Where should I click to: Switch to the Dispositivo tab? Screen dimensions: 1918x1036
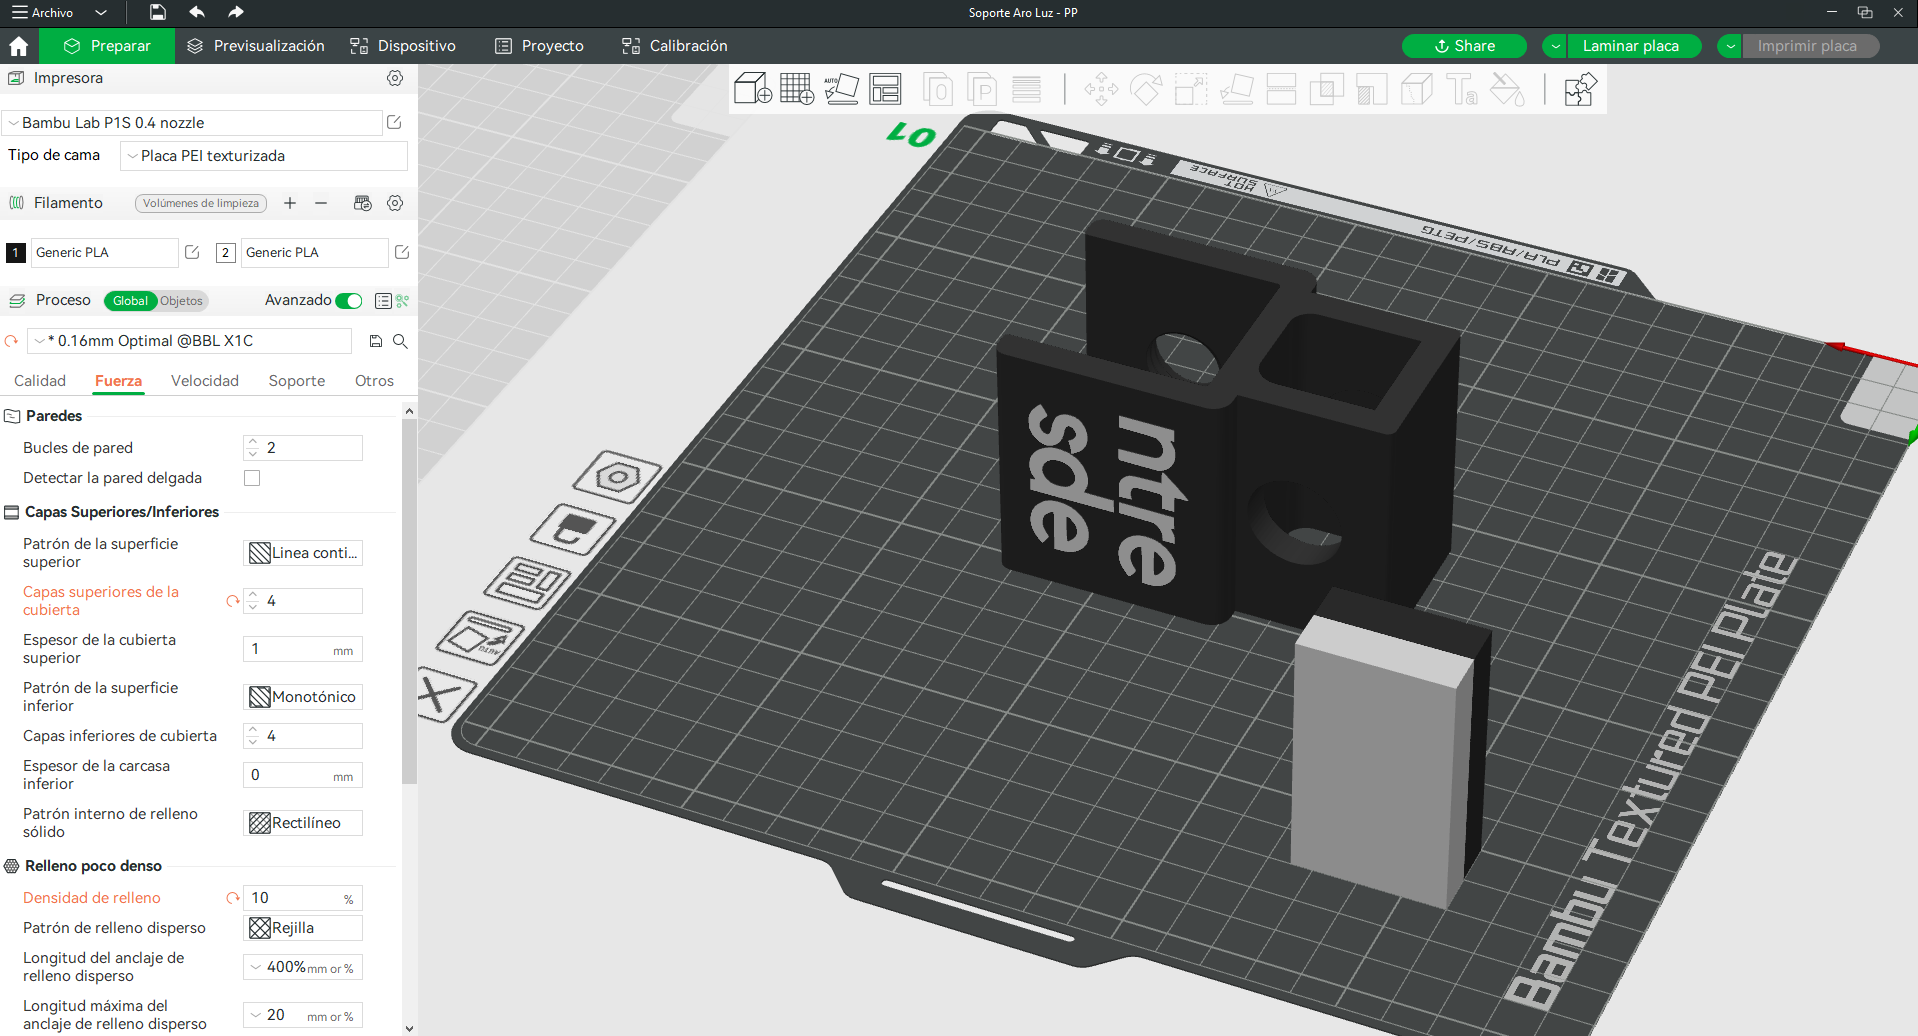coord(403,46)
